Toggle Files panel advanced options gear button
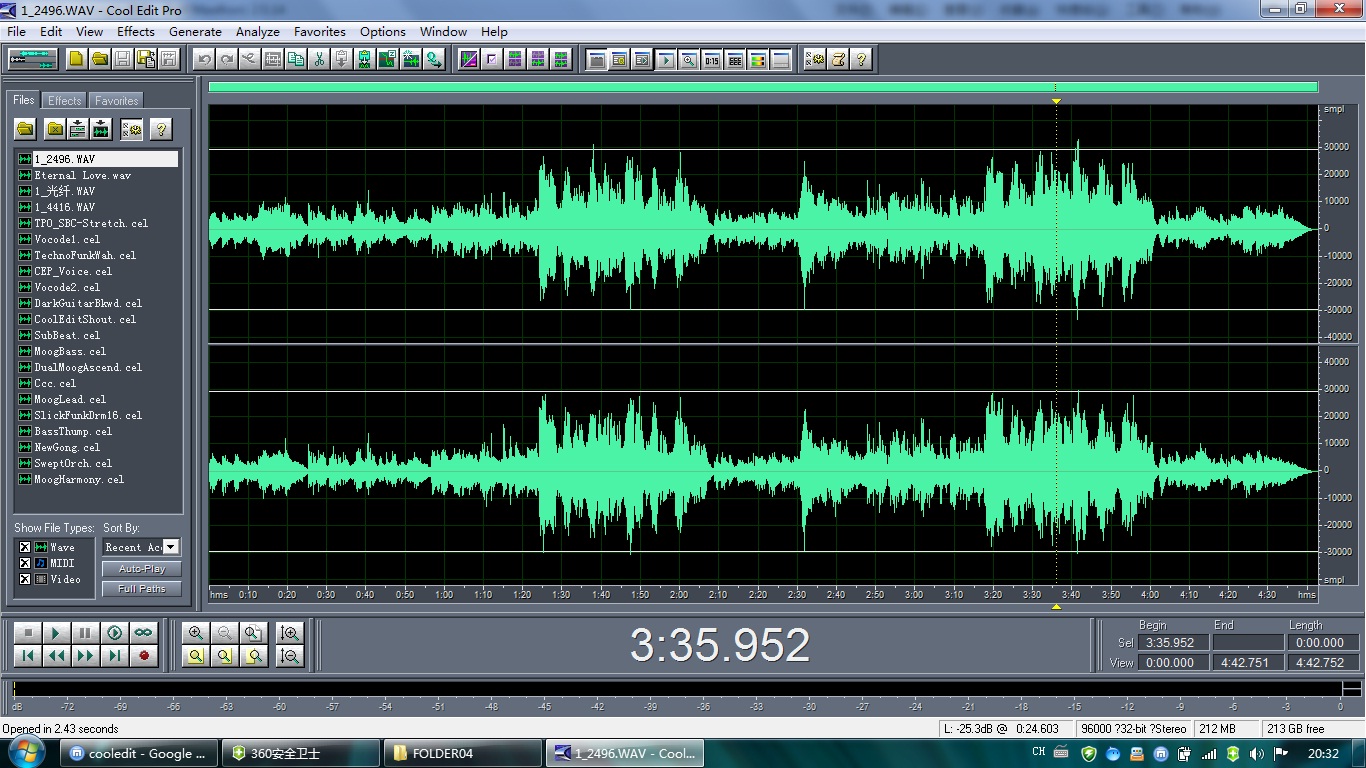 click(x=131, y=128)
